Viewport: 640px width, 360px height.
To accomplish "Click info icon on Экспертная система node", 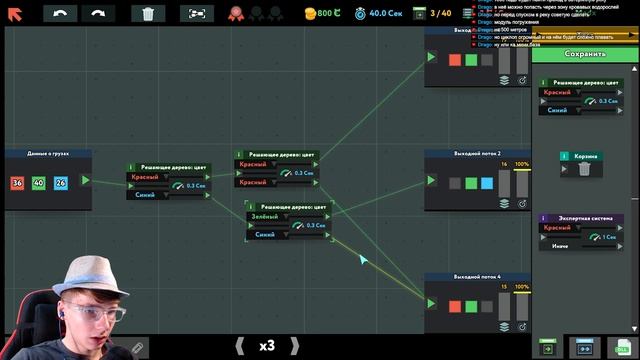I will (x=543, y=218).
